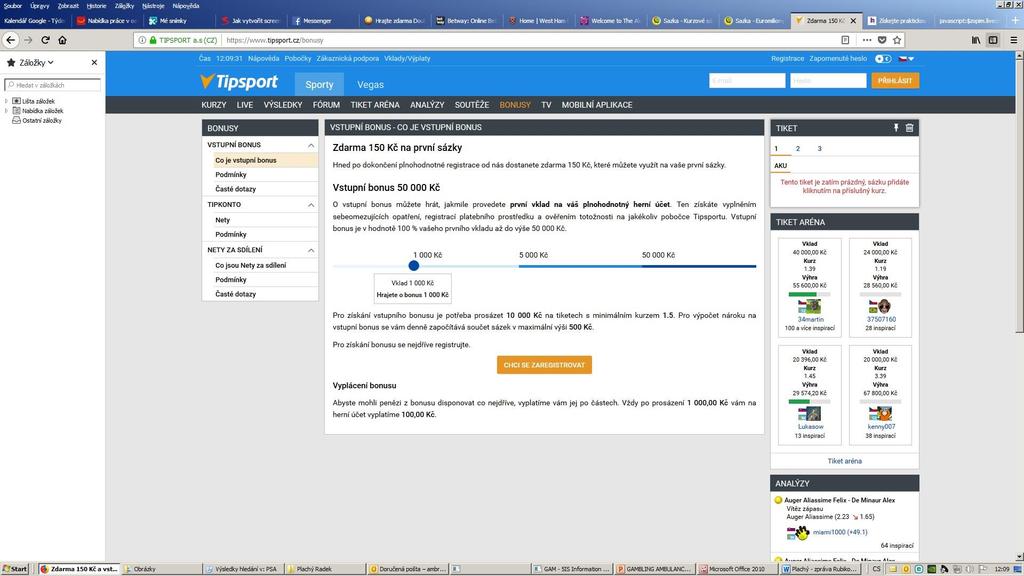Open KURZY in the navigation bar
Image resolution: width=1024 pixels, height=576 pixels.
point(214,104)
